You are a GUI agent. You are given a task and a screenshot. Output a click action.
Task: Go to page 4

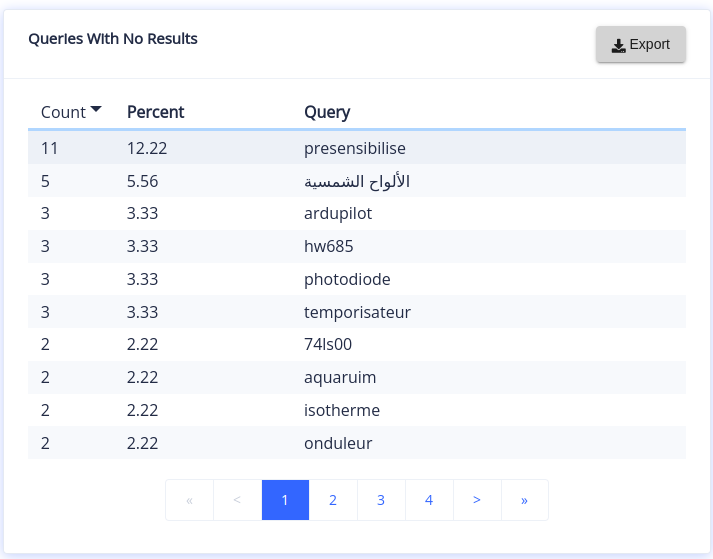(x=429, y=500)
